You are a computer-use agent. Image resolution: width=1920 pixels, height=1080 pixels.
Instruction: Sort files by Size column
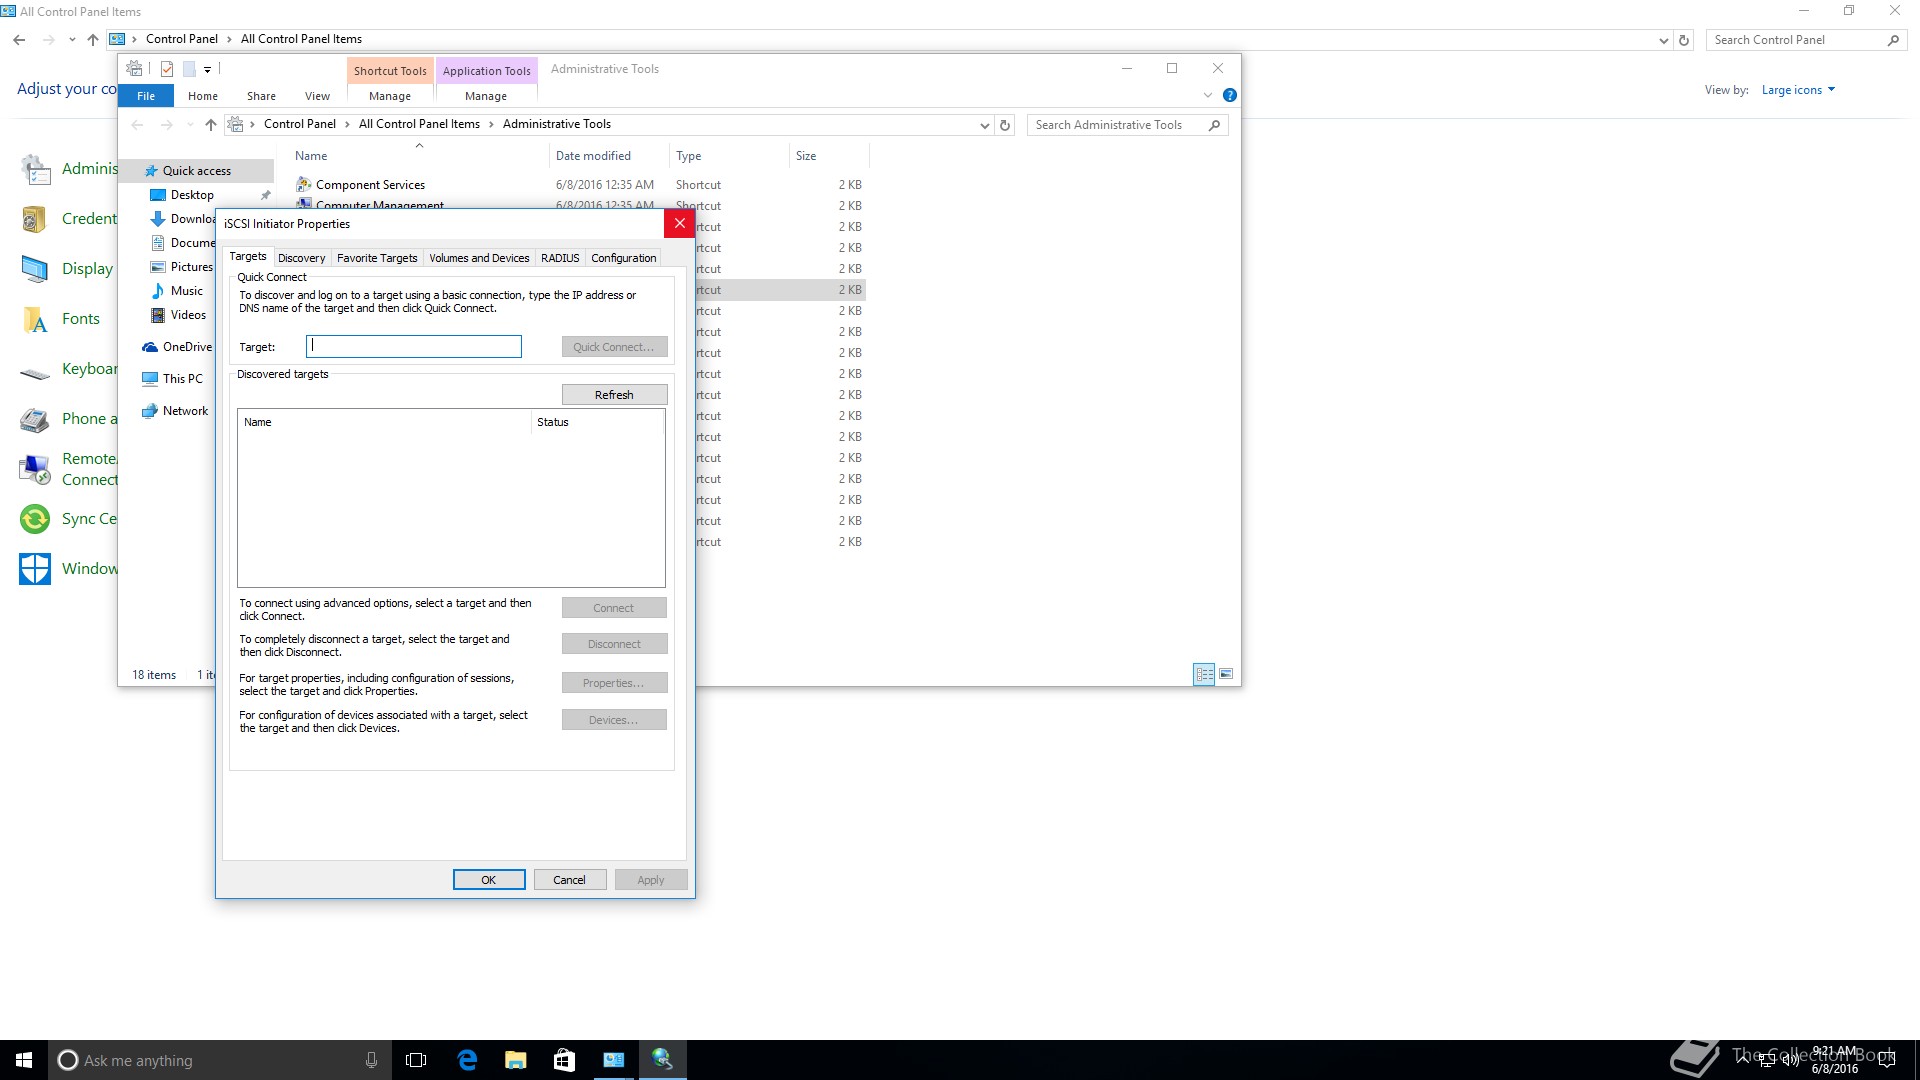click(828, 156)
